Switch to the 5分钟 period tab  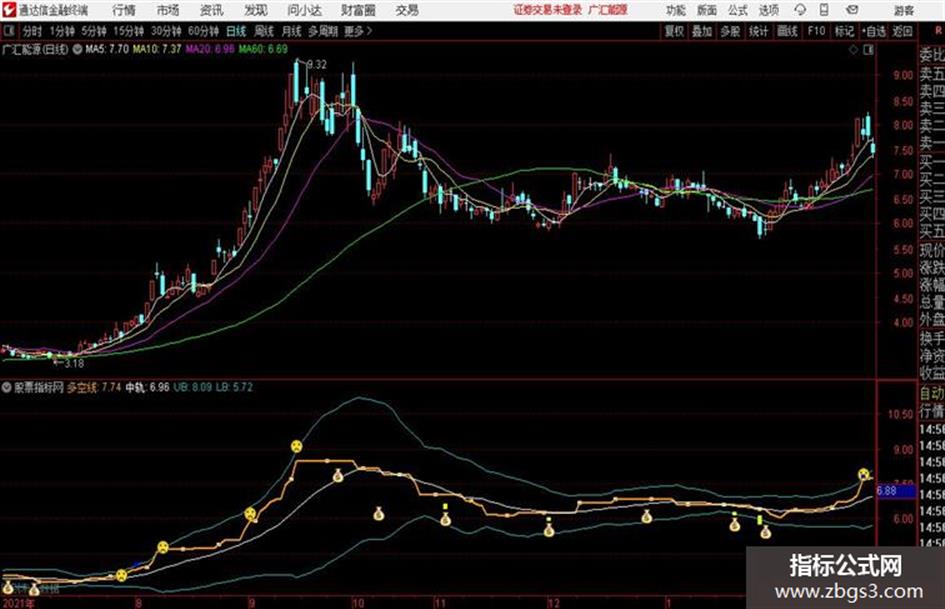coord(93,31)
